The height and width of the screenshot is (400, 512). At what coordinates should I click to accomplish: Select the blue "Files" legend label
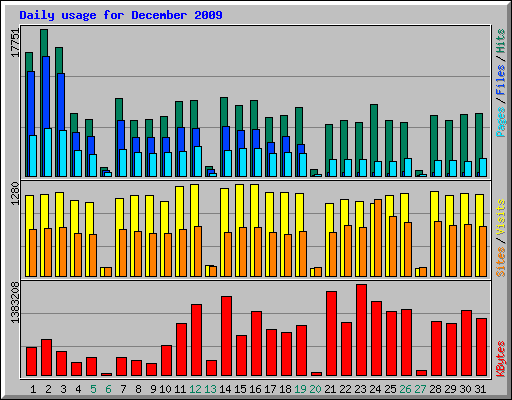pos(501,80)
